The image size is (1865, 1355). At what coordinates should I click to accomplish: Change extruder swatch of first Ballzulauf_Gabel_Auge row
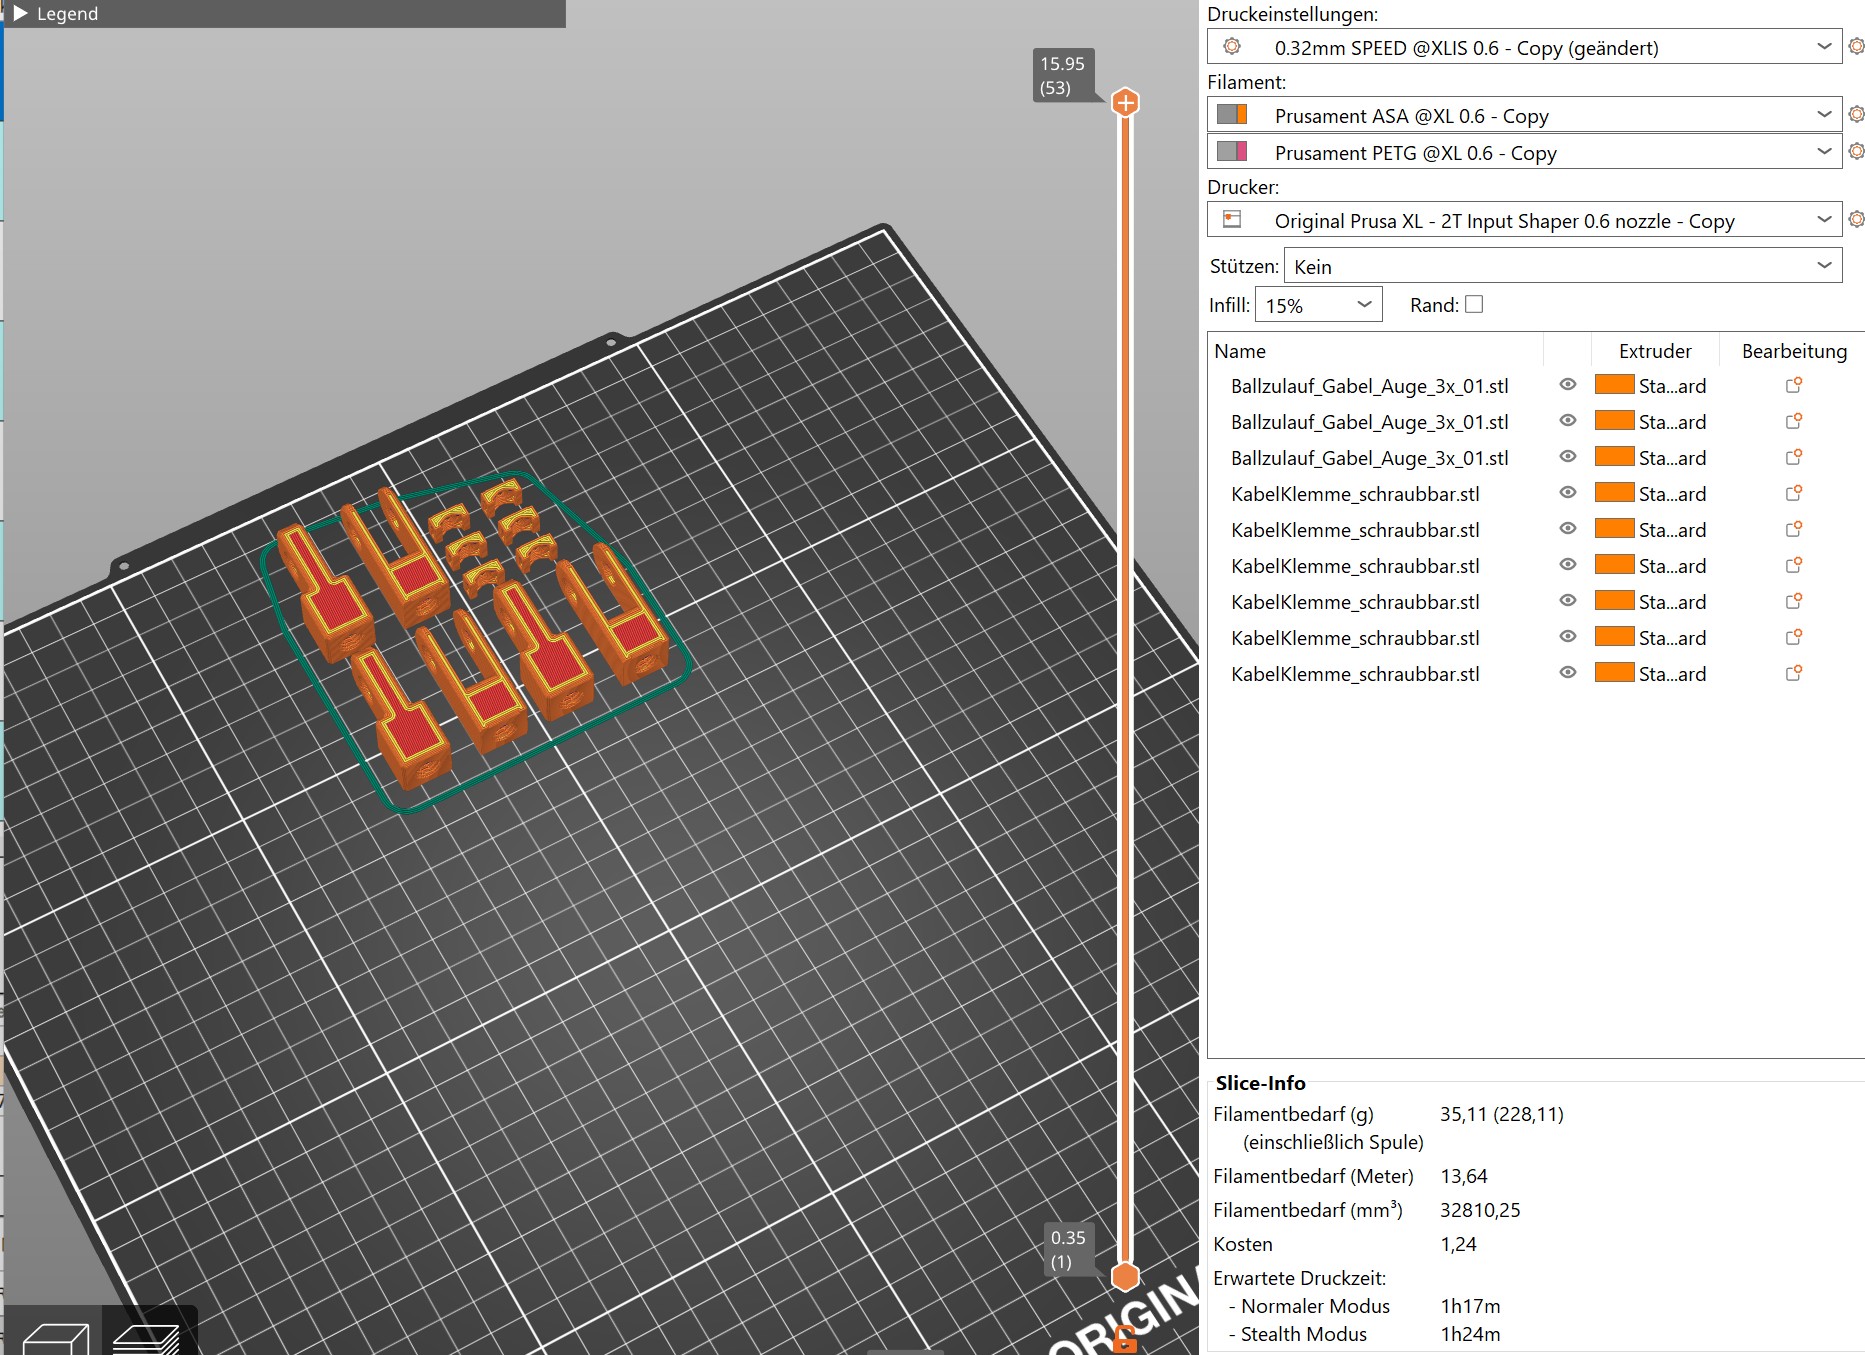pos(1614,385)
